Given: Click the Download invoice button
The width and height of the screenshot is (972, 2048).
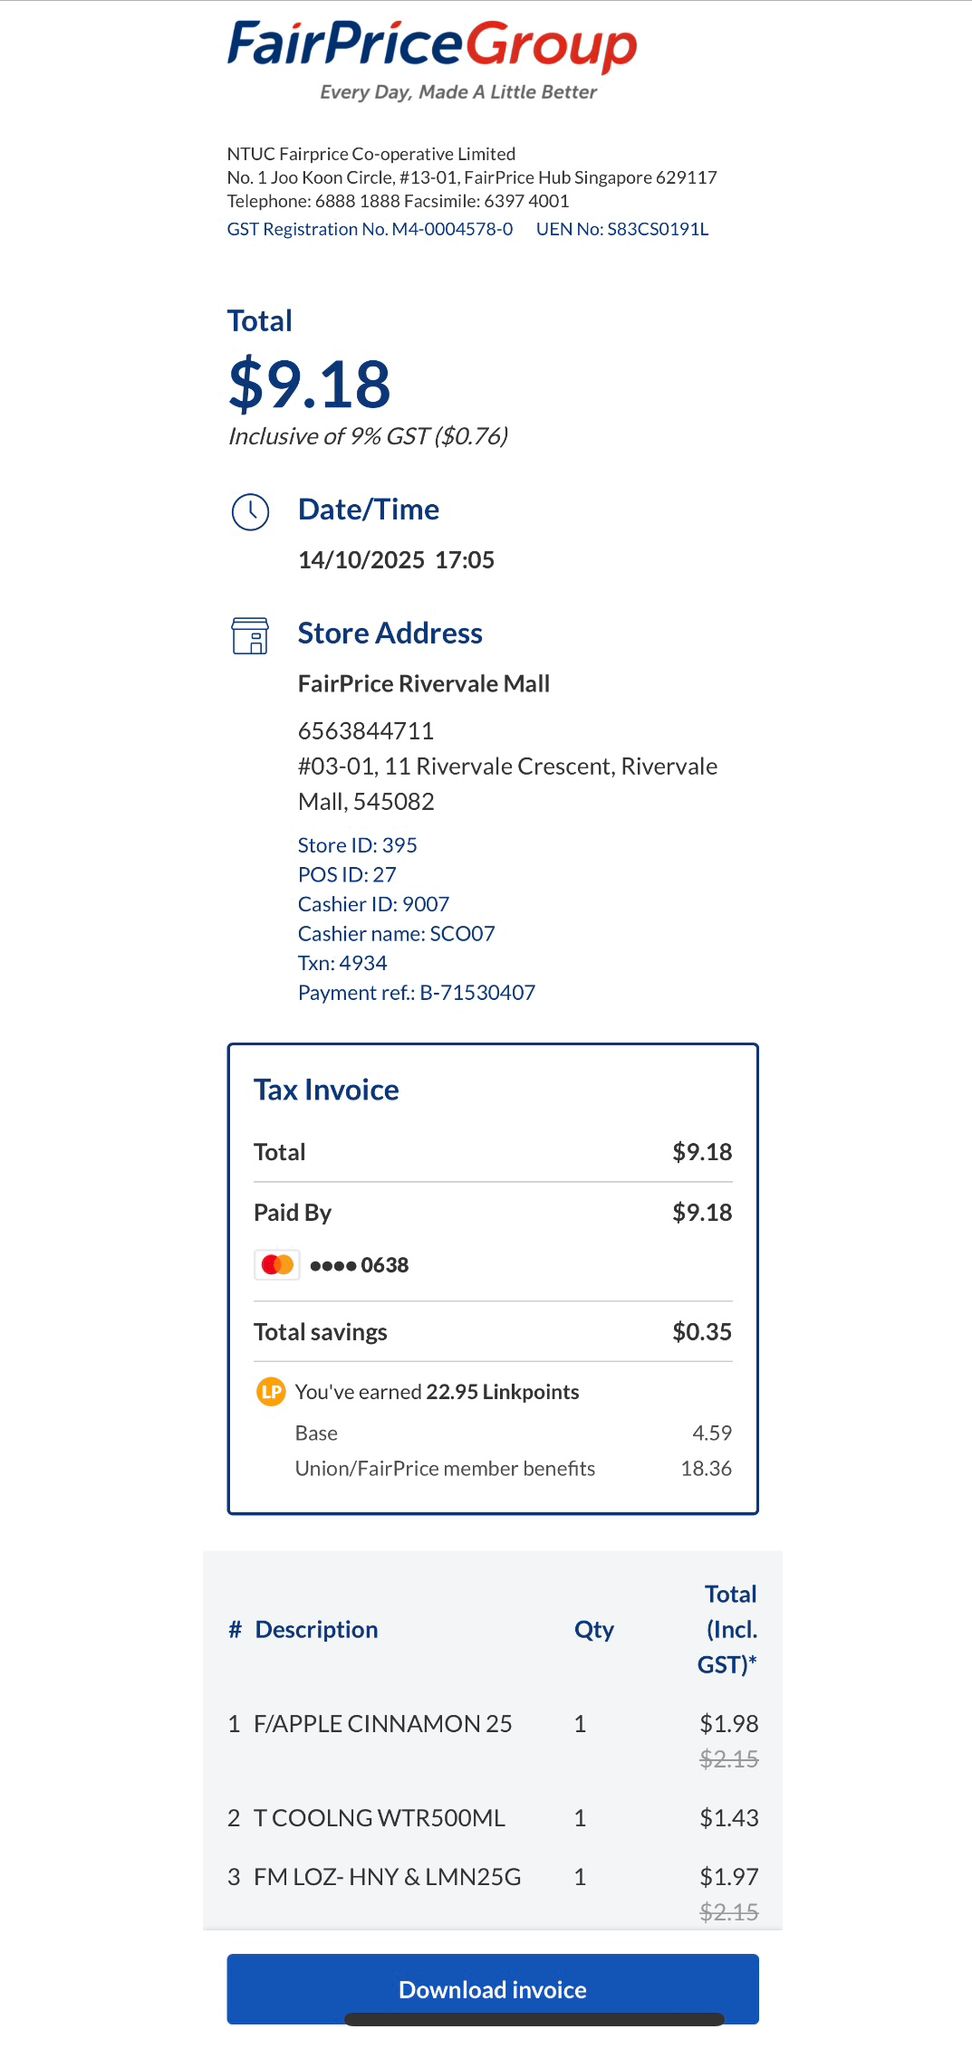Looking at the screenshot, I should tap(492, 1988).
